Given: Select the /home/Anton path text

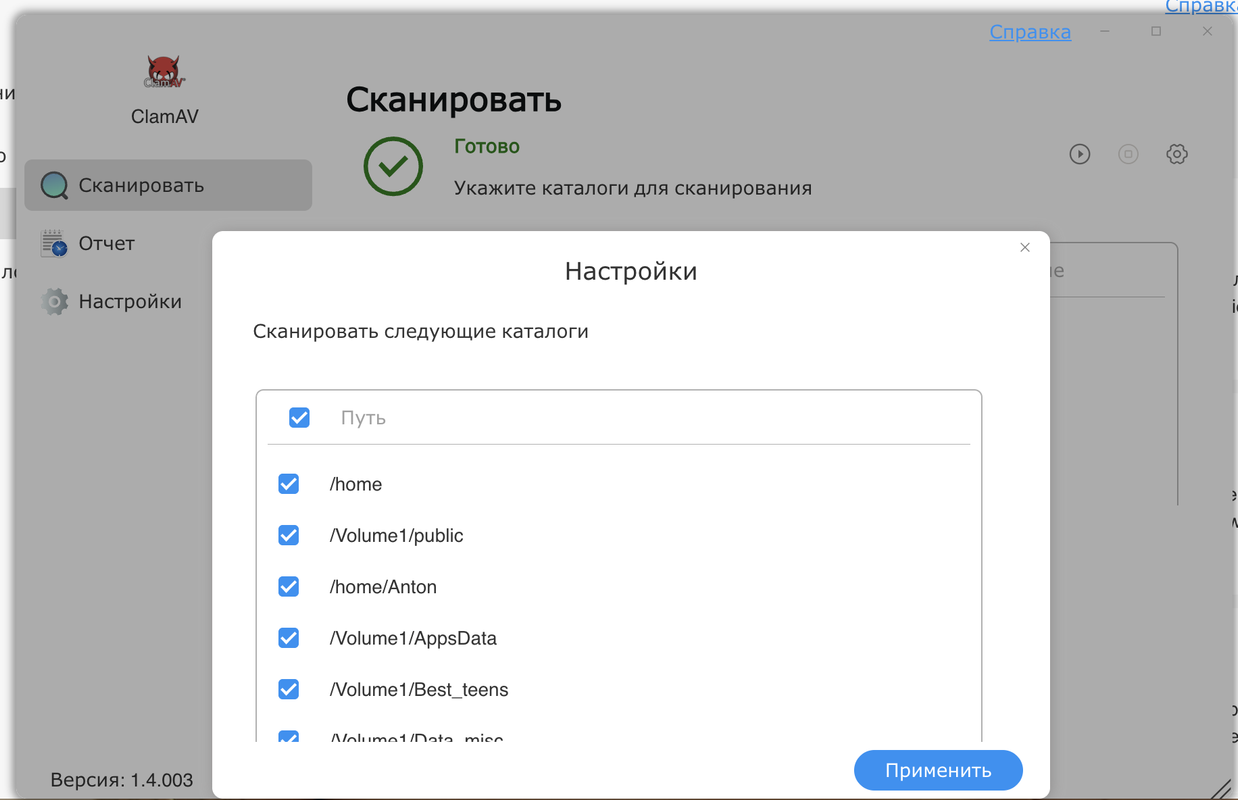Looking at the screenshot, I should coord(383,587).
